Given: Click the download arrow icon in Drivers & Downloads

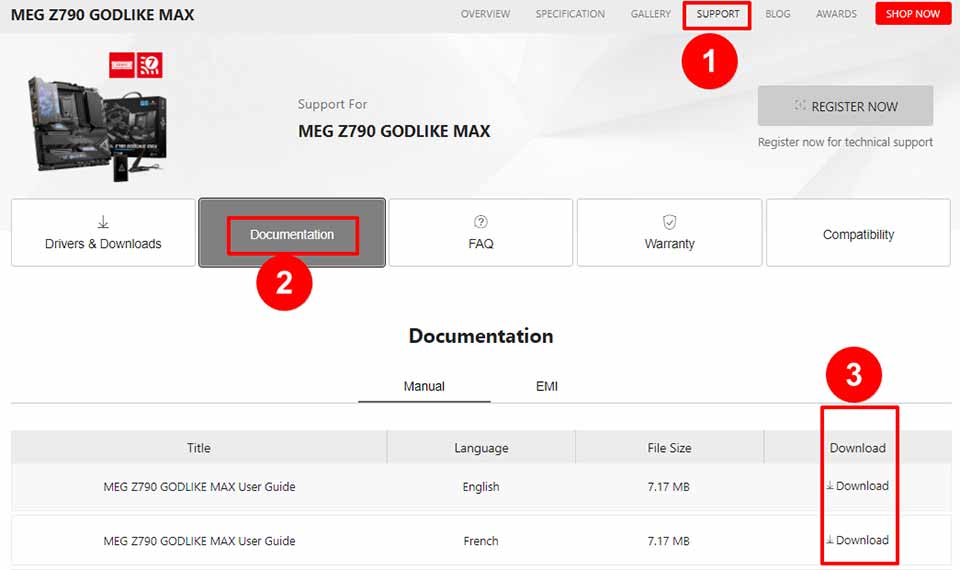Looking at the screenshot, I should tap(103, 222).
